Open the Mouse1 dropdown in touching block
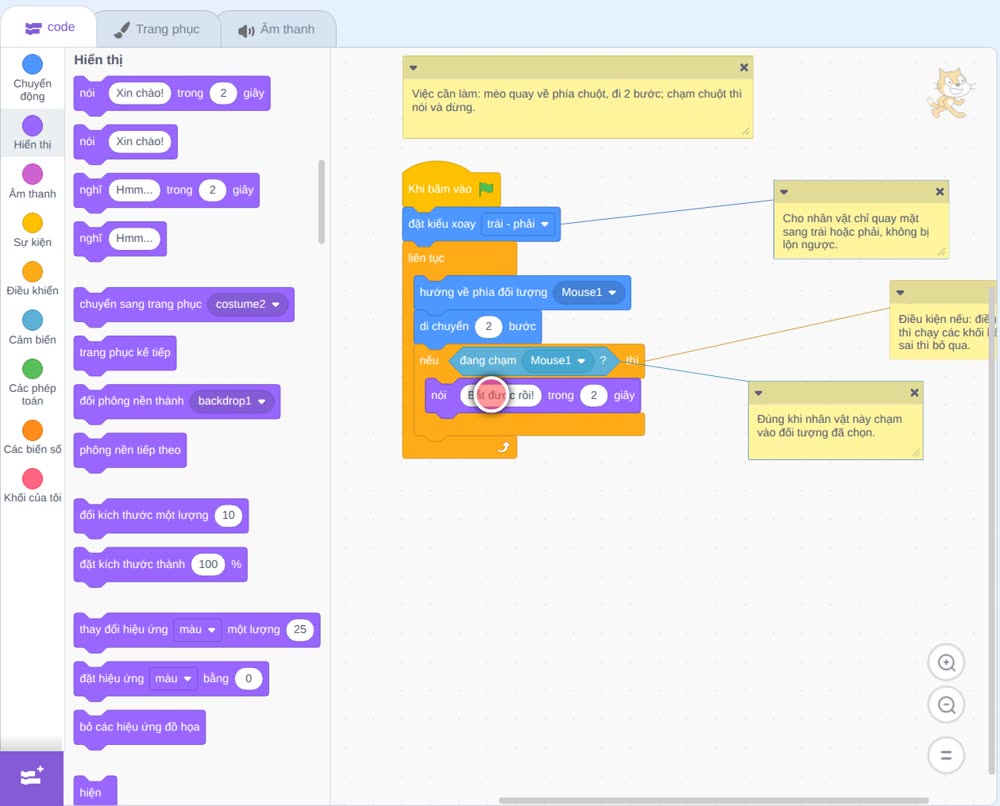Viewport: 1000px width, 806px height. [557, 360]
